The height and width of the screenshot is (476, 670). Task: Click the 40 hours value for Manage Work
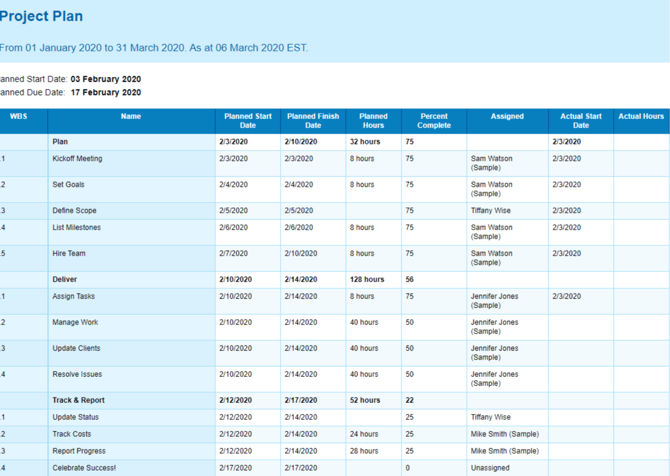364,322
